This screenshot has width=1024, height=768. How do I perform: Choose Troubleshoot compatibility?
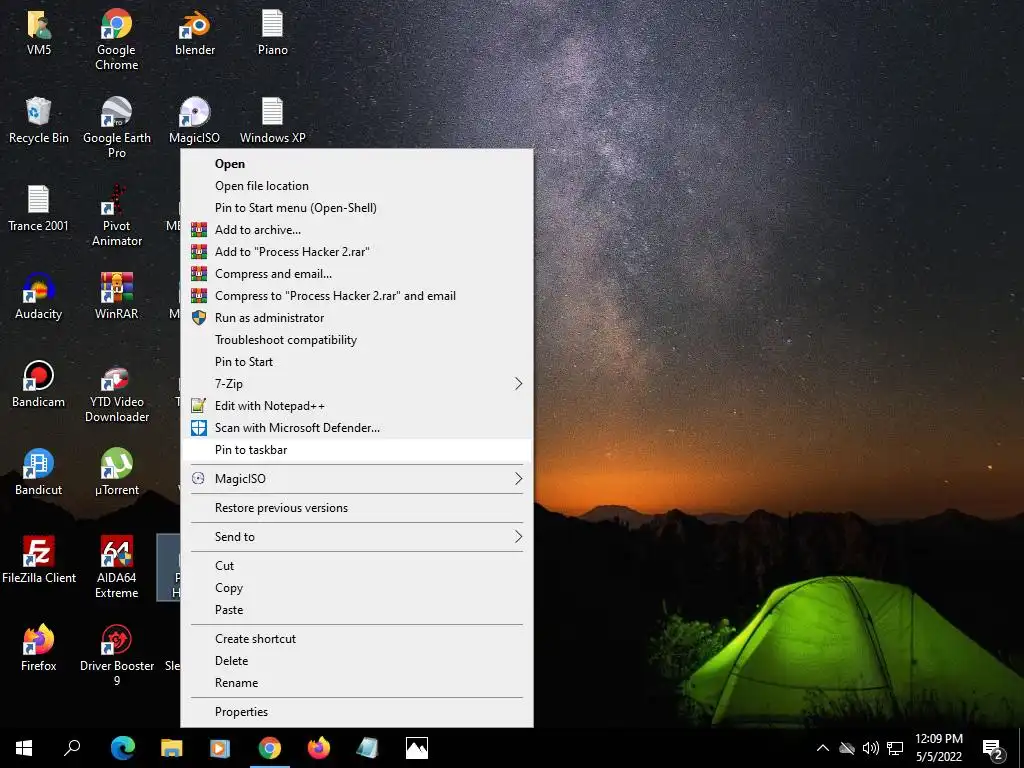(x=357, y=340)
